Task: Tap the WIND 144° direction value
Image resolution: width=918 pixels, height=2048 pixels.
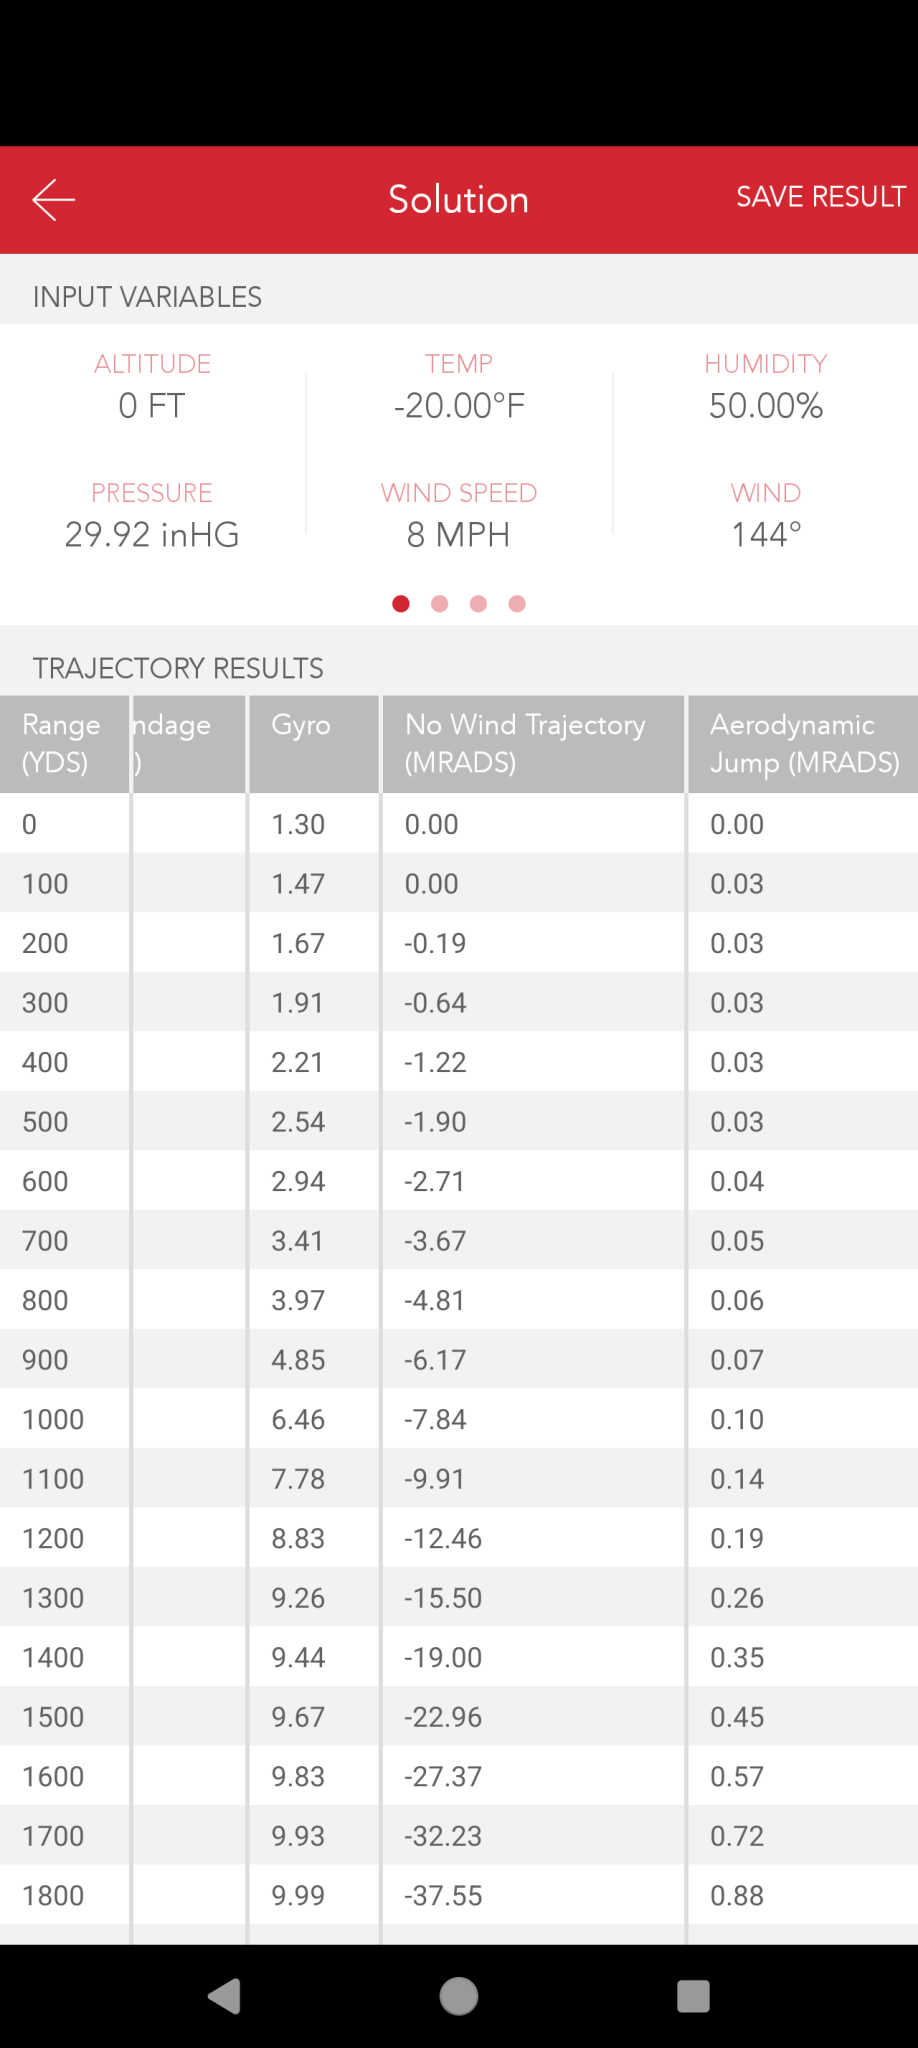Action: 765,534
